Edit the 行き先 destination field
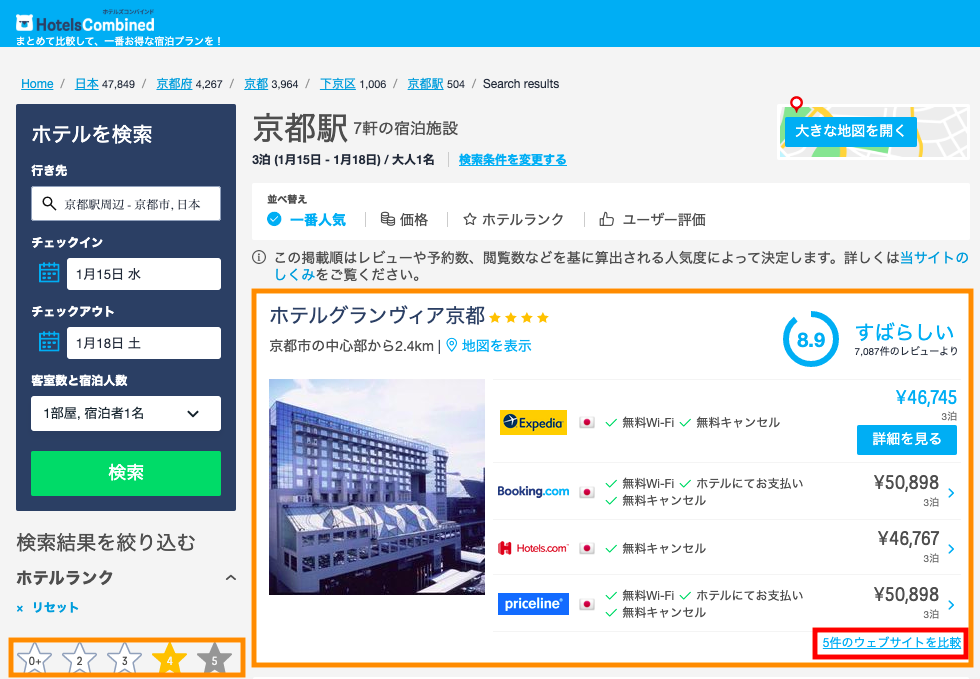The height and width of the screenshot is (679, 980). [x=126, y=203]
